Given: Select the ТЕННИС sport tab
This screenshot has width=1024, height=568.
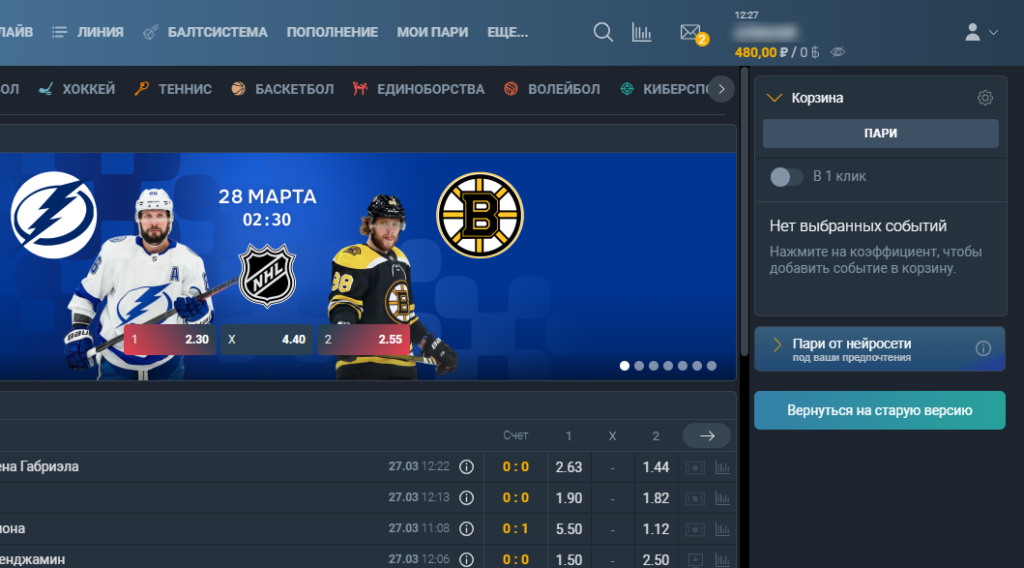Looking at the screenshot, I should [x=173, y=89].
